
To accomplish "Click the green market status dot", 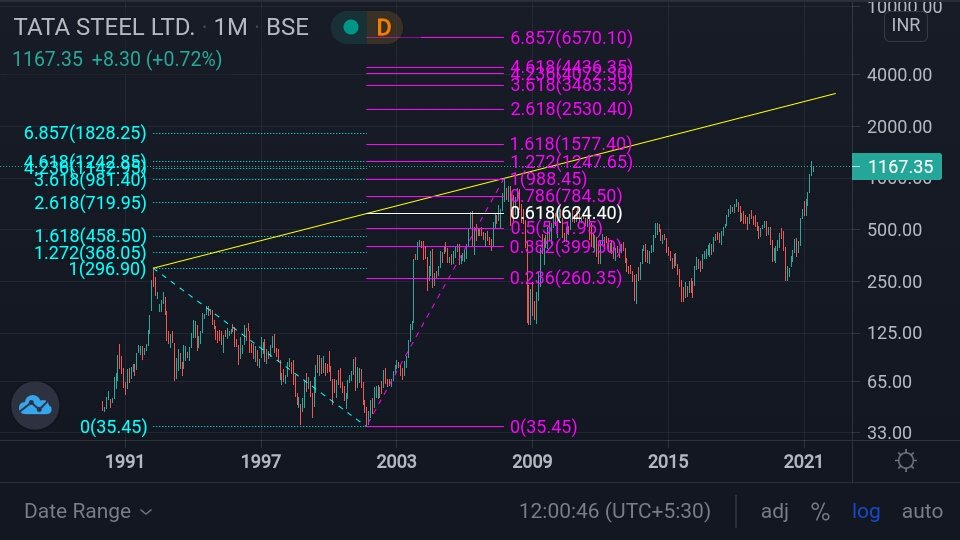I will tap(351, 27).
